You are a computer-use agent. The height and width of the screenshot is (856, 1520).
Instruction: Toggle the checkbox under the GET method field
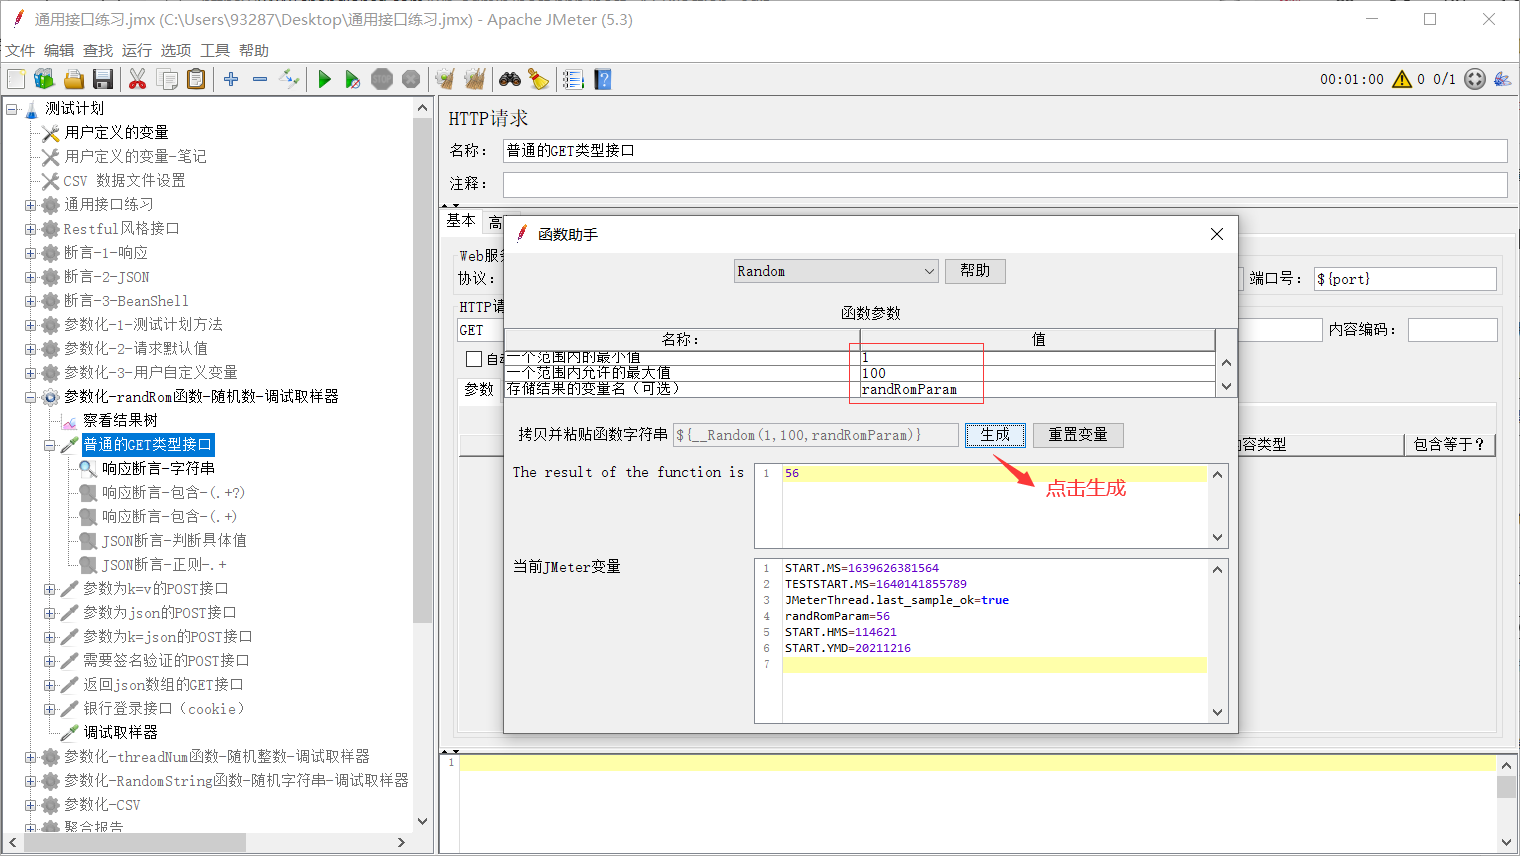point(474,358)
